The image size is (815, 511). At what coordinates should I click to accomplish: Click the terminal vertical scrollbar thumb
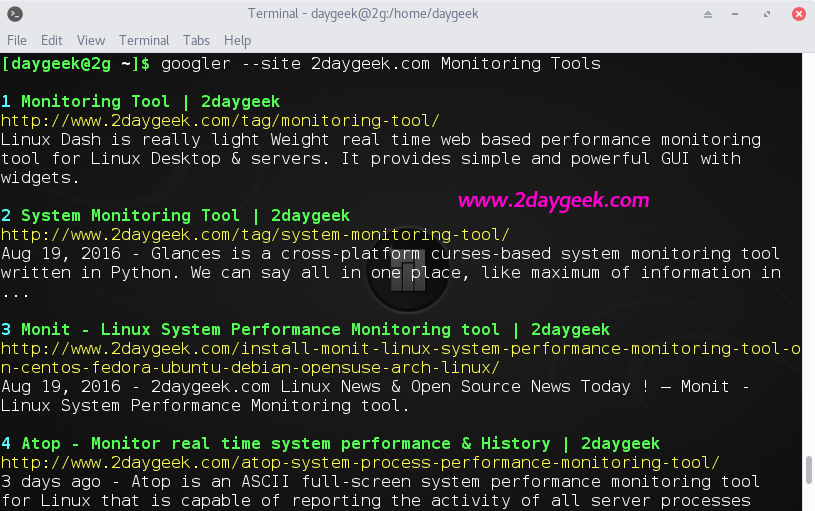click(x=809, y=470)
